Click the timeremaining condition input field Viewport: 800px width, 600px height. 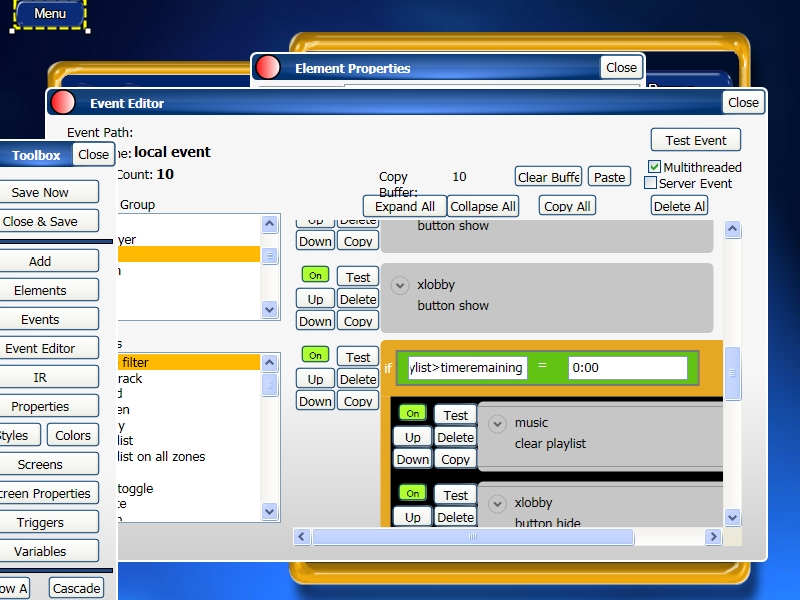pos(467,367)
